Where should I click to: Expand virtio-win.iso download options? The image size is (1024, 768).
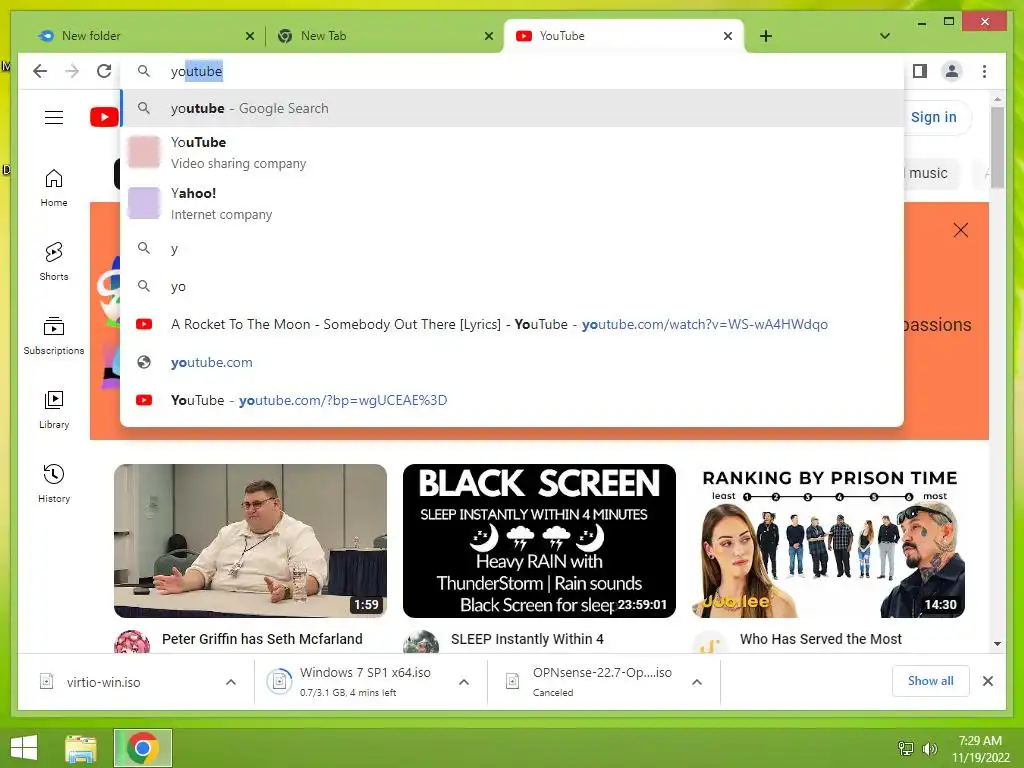pyautogui.click(x=231, y=682)
